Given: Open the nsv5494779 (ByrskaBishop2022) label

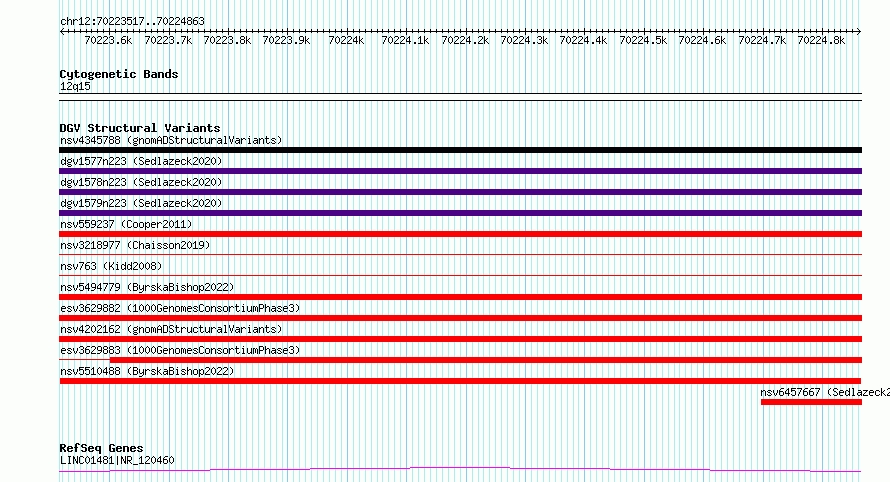Looking at the screenshot, I should pos(147,287).
